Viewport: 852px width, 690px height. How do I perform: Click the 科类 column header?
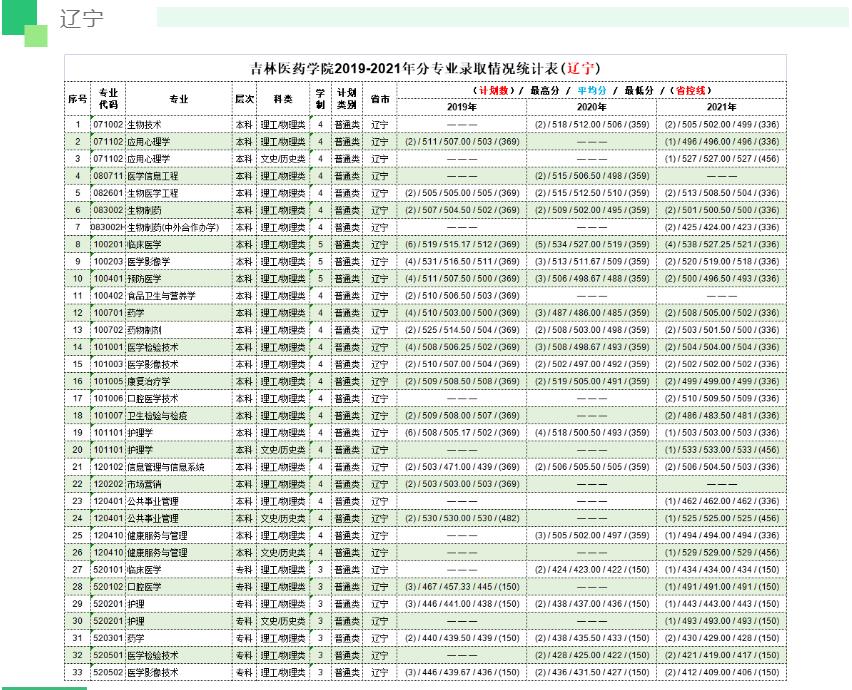[283, 99]
